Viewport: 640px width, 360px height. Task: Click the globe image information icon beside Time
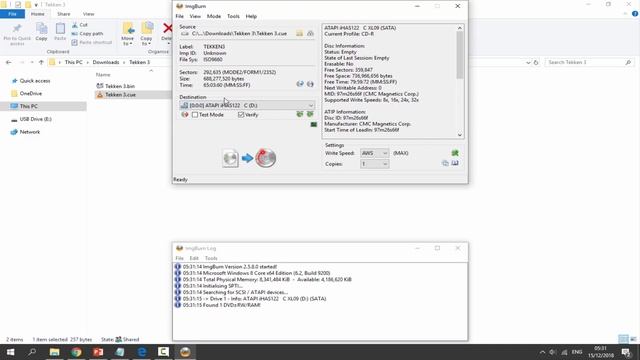click(x=300, y=84)
